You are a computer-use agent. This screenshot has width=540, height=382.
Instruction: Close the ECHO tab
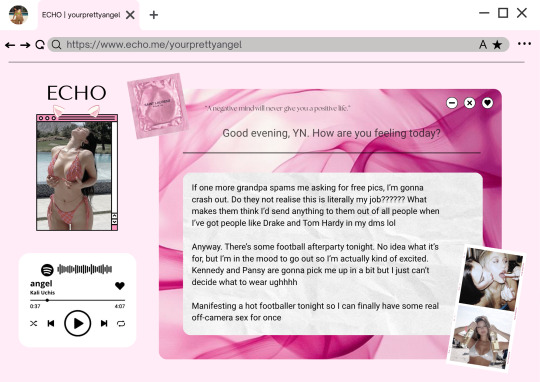(x=130, y=15)
